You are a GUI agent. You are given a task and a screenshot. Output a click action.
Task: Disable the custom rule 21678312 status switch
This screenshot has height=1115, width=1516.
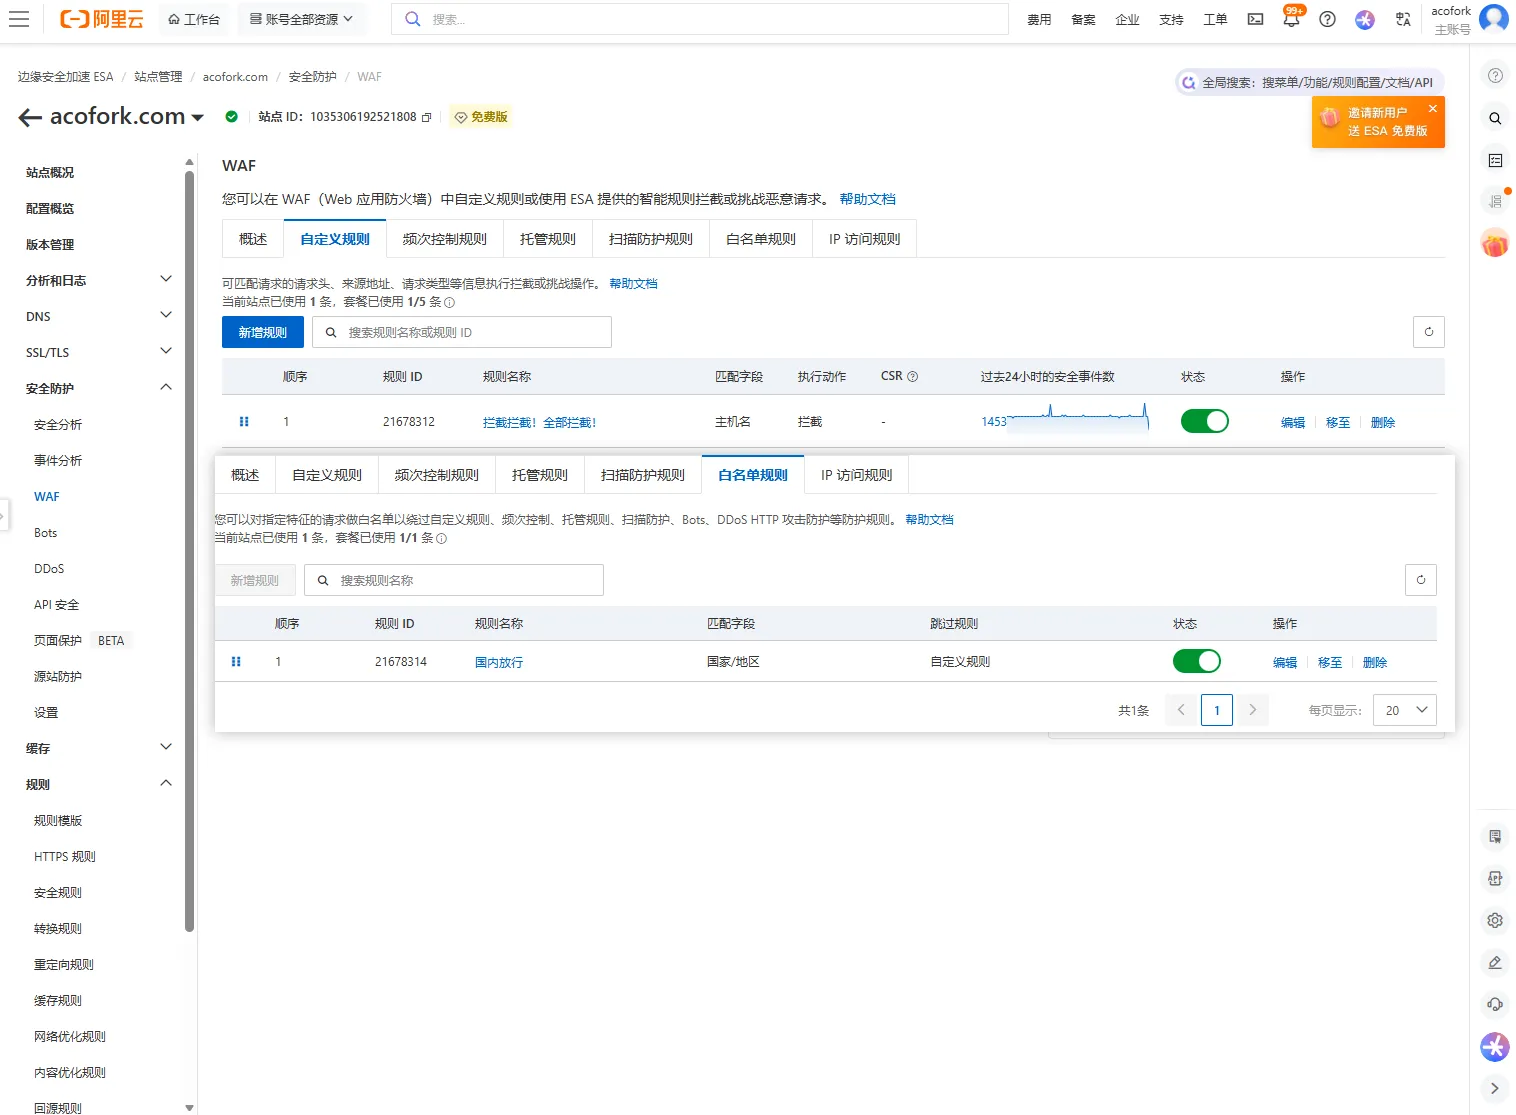point(1204,421)
